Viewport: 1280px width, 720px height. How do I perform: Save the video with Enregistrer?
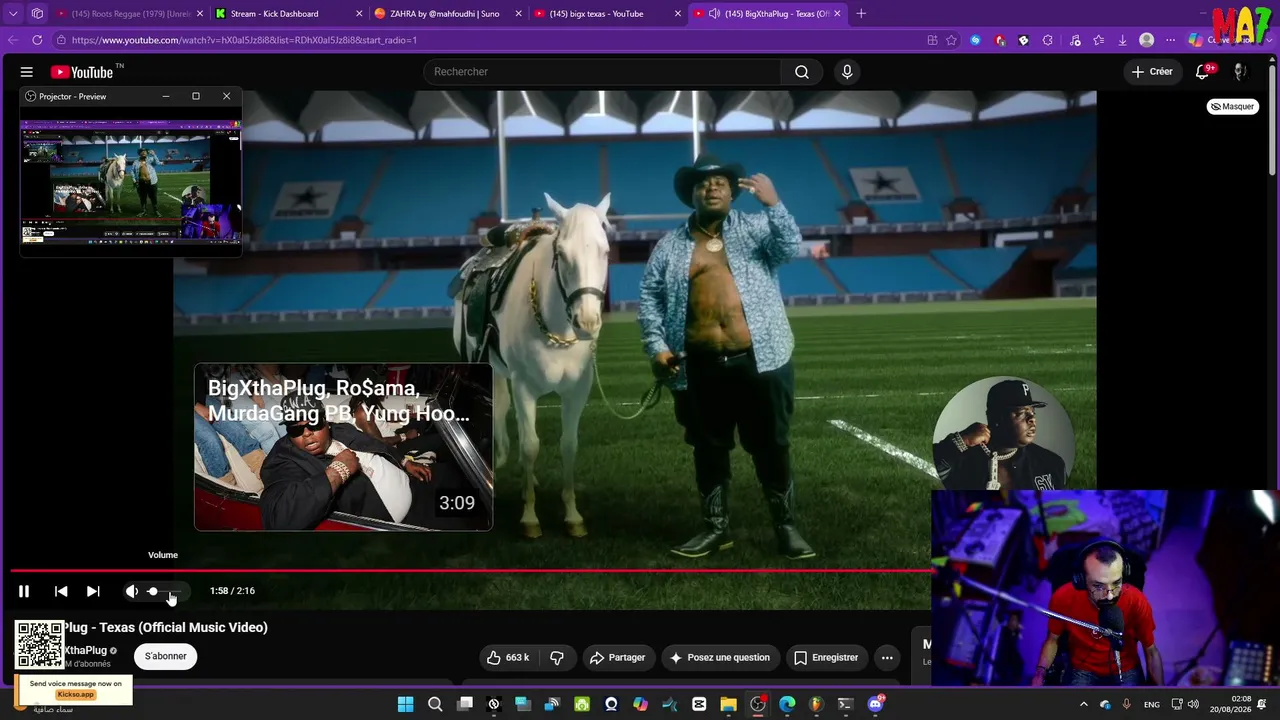click(826, 657)
